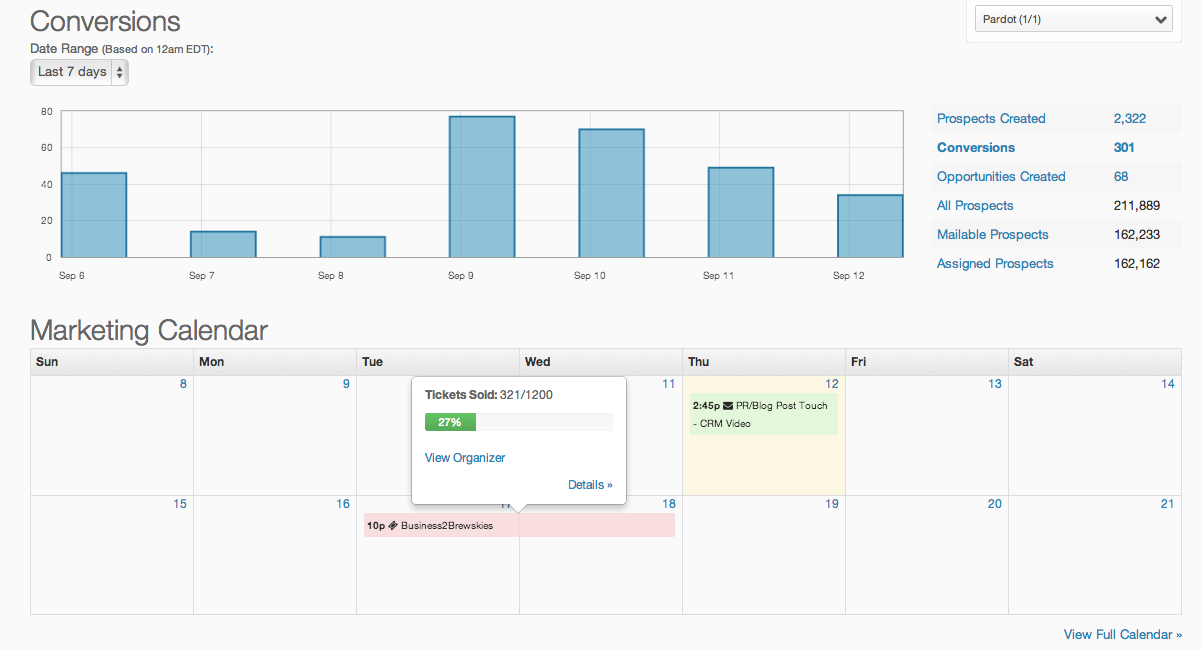The image size is (1201, 650).
Task: Open the Pardot (1/1) account dropdown
Action: point(1072,18)
